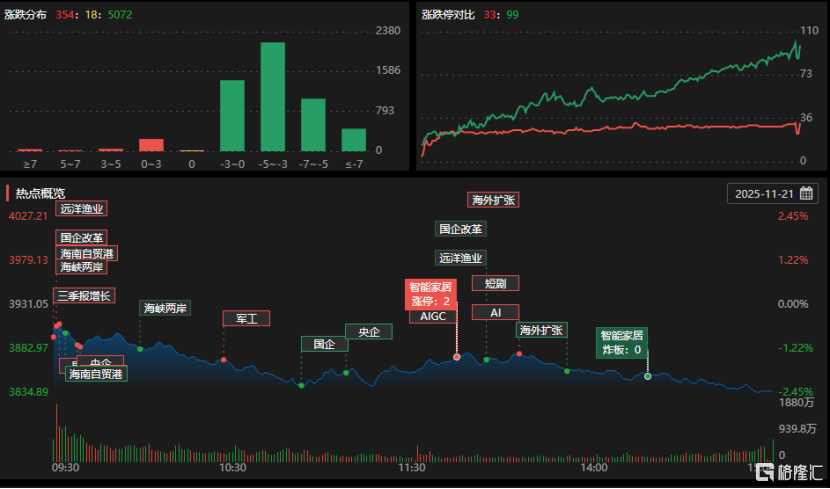Click the 三季报增长 hotspot label

84,296
